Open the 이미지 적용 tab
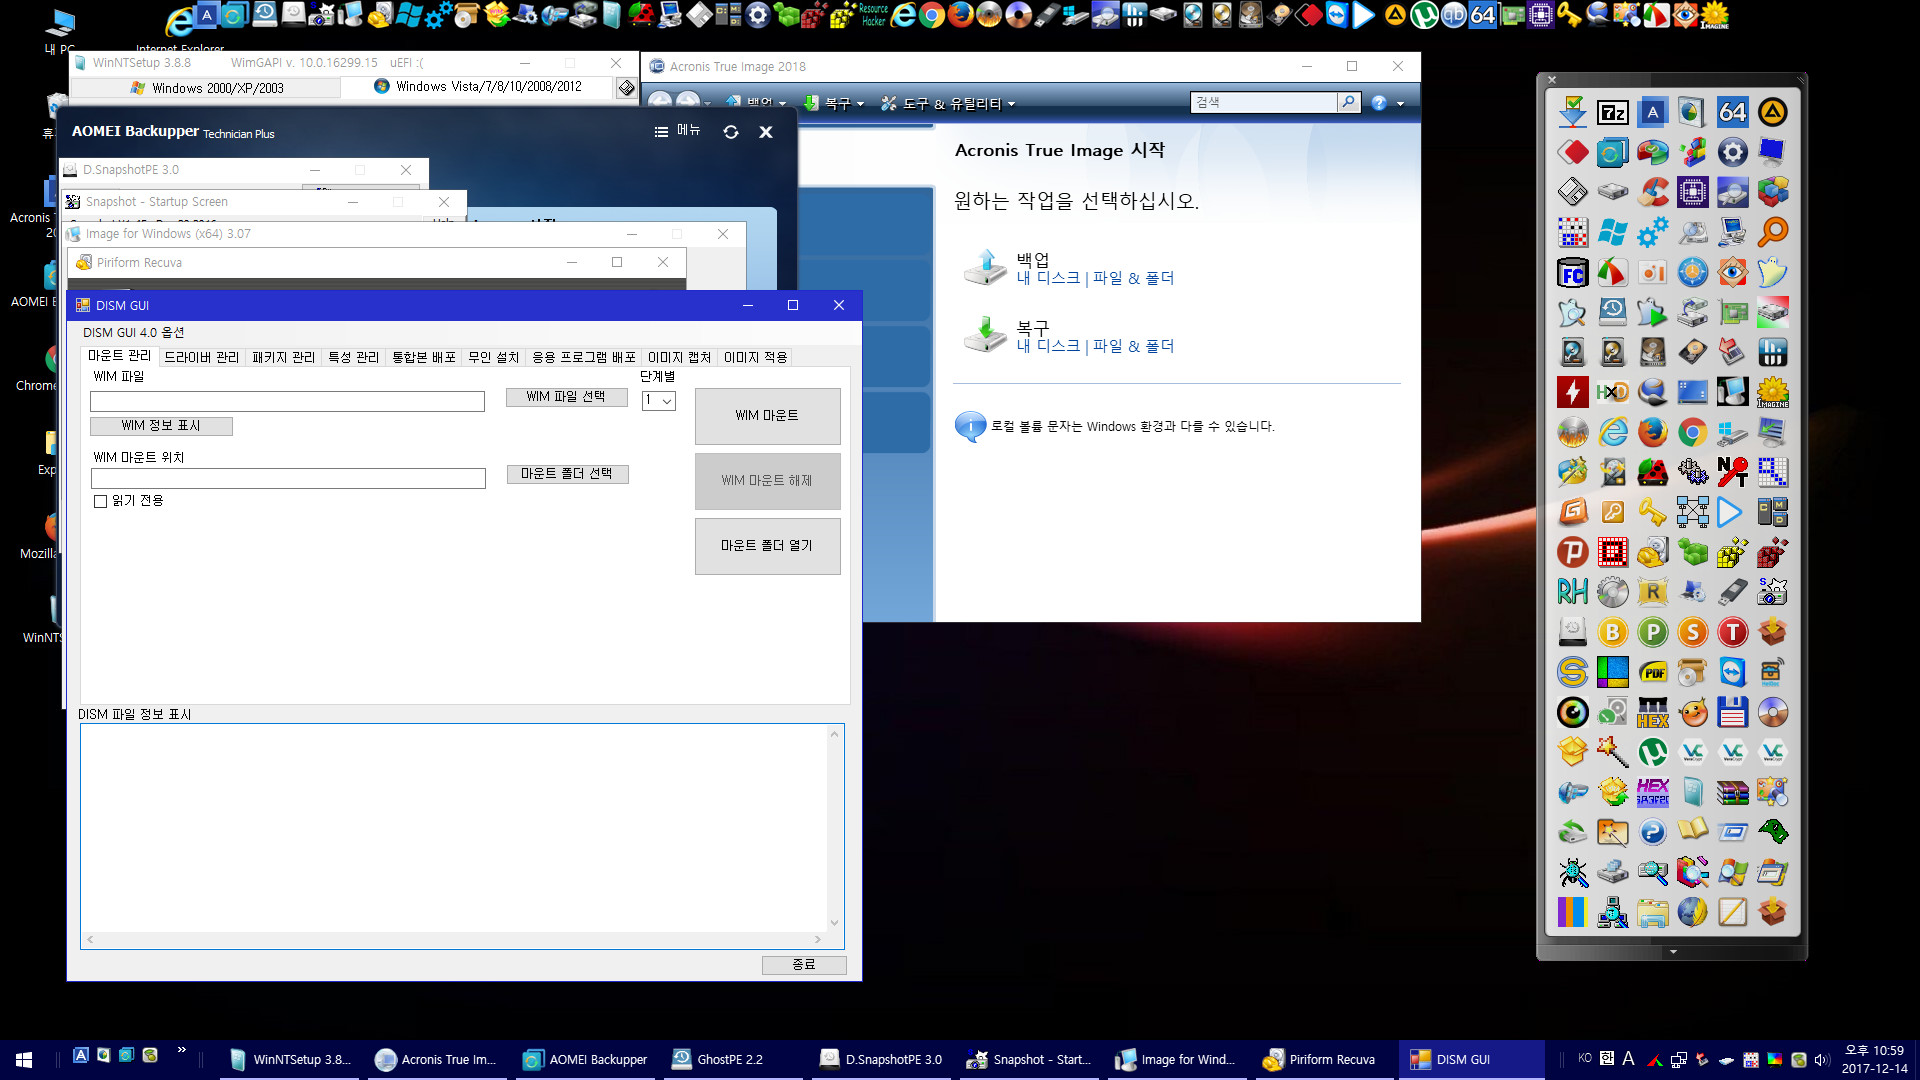Screen dimensions: 1920x1080 [755, 357]
